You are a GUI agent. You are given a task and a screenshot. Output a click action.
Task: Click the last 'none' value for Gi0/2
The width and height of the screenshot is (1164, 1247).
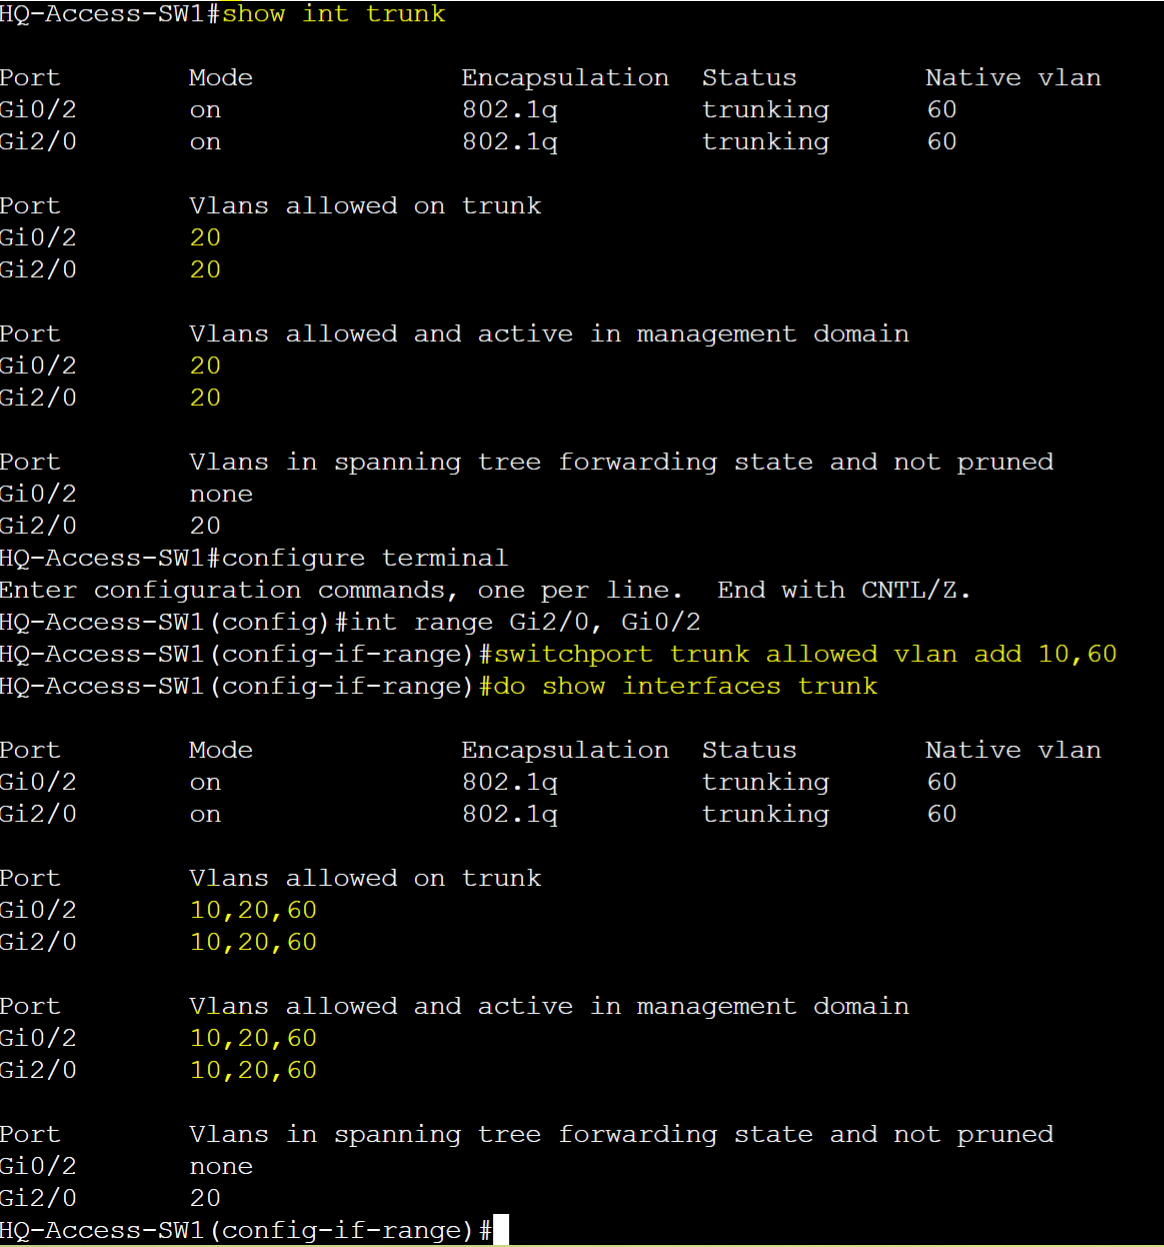click(221, 1166)
